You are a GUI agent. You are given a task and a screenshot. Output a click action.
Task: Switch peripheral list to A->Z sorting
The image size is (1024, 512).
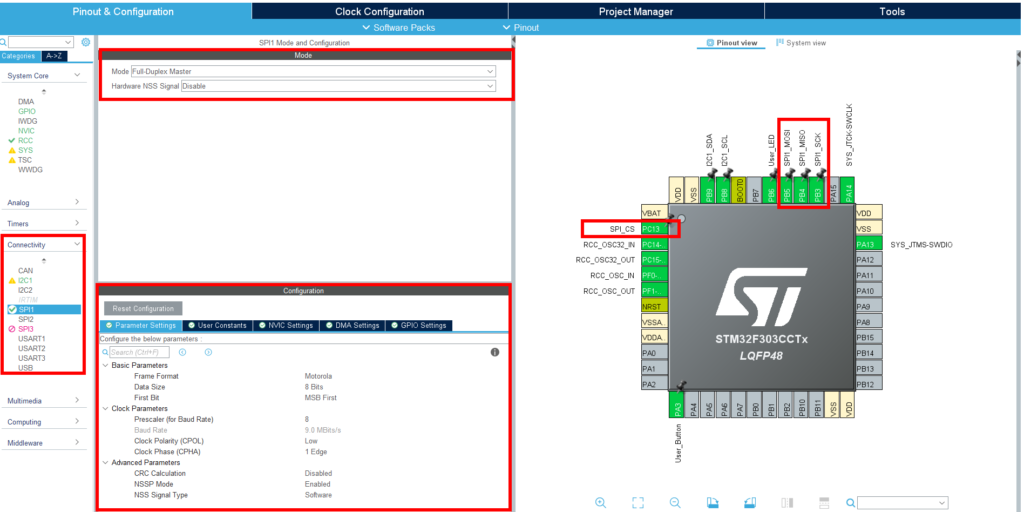click(x=52, y=56)
